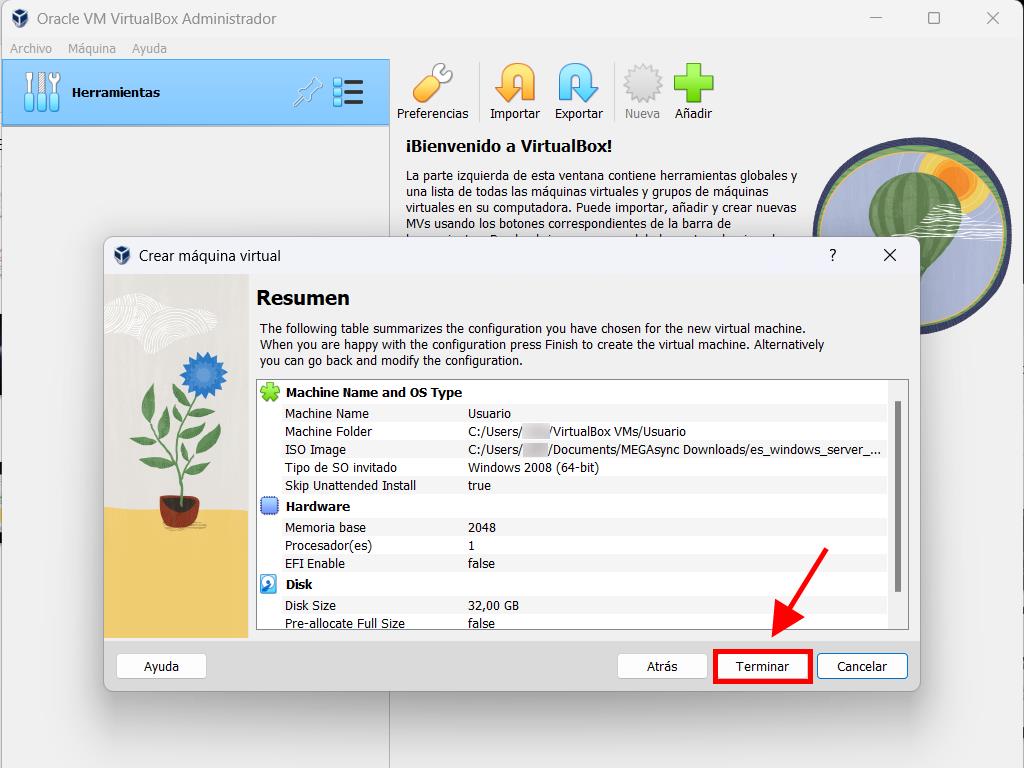Cancel the virtual machine wizard
This screenshot has width=1024, height=768.
[x=861, y=666]
